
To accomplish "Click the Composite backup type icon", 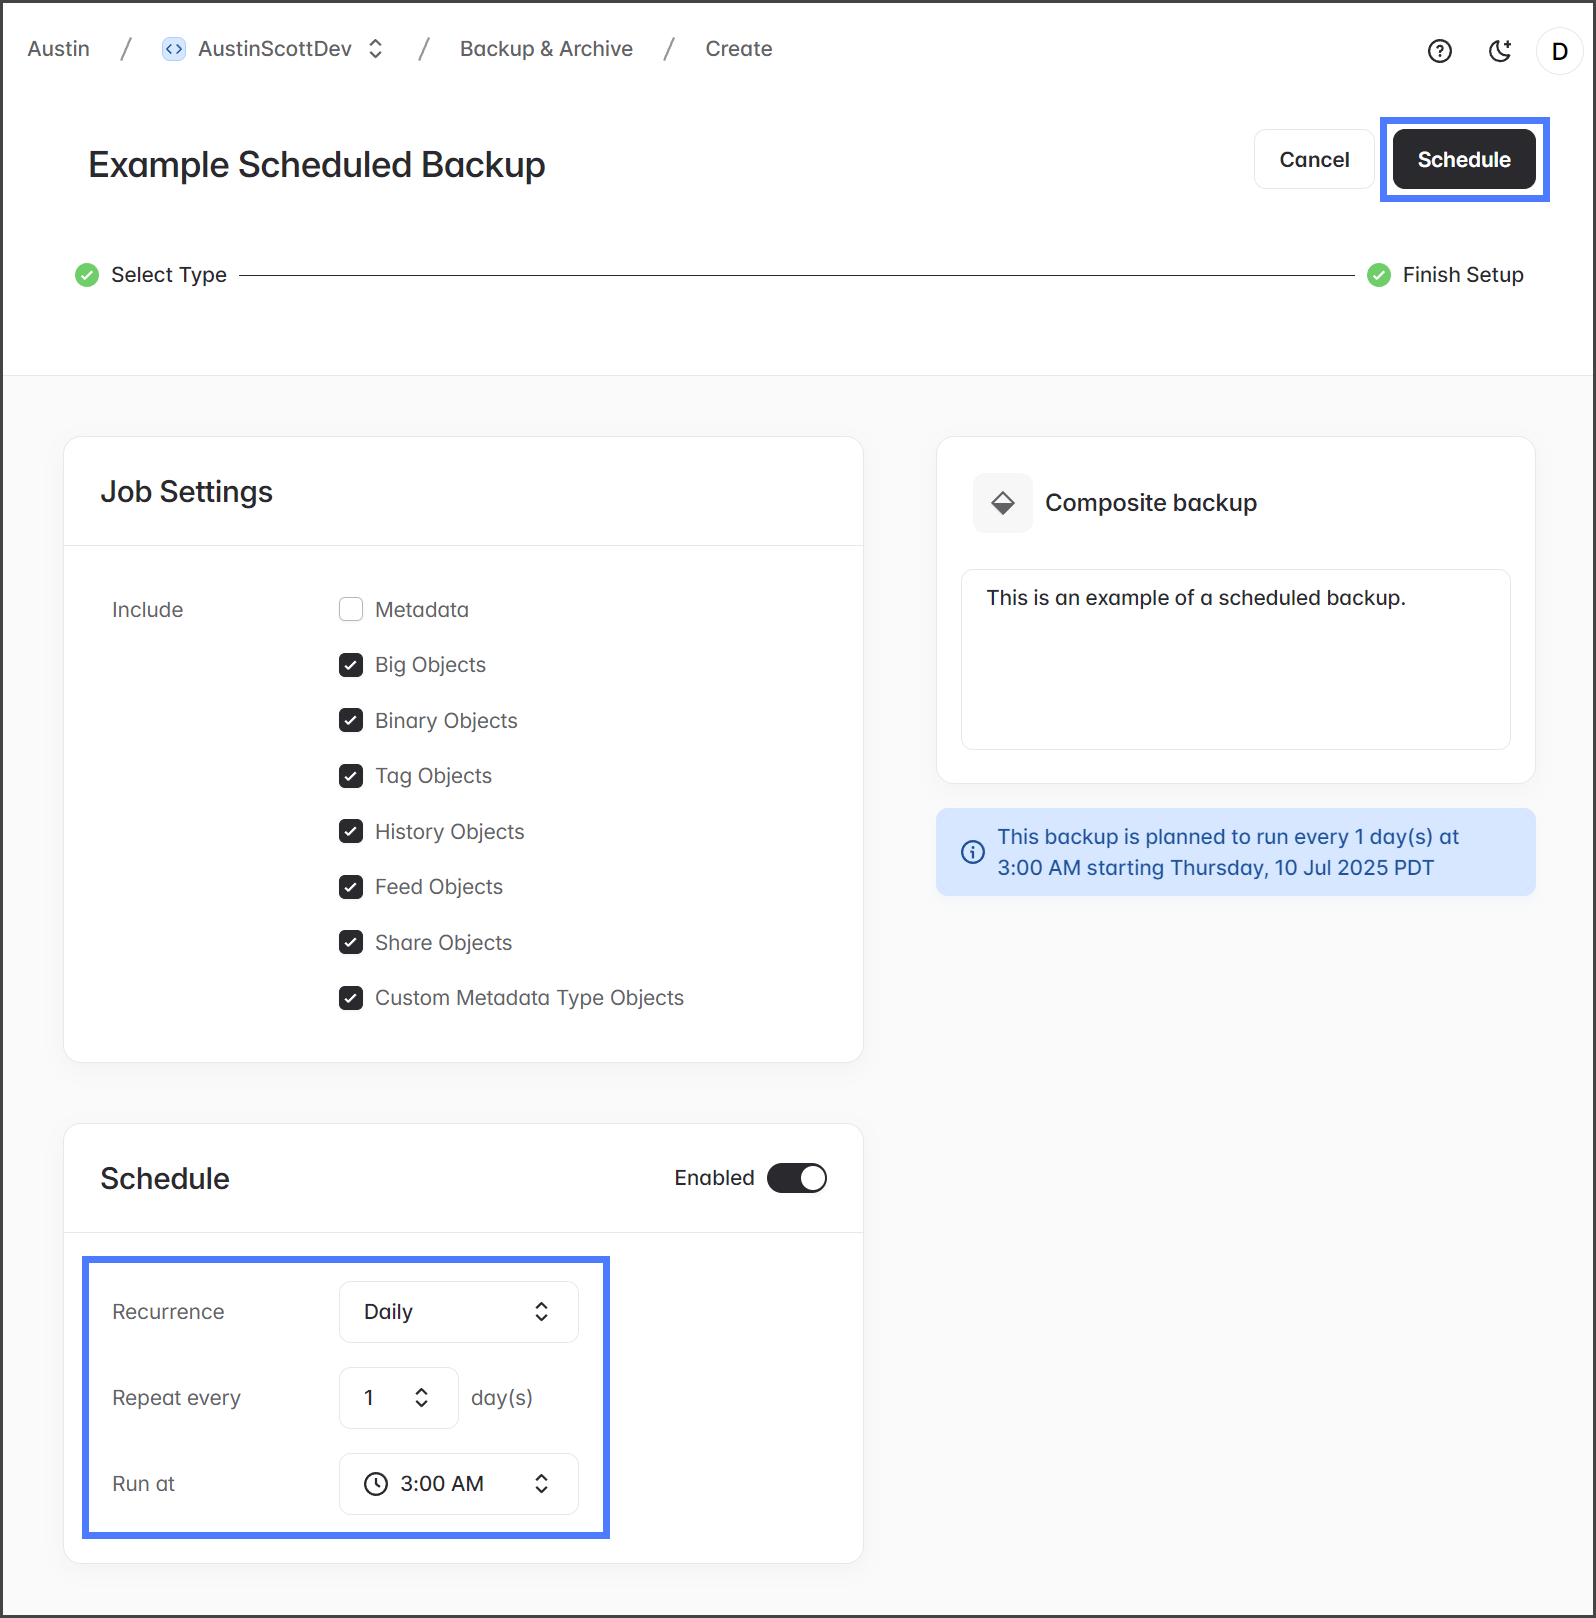I will 1002,503.
